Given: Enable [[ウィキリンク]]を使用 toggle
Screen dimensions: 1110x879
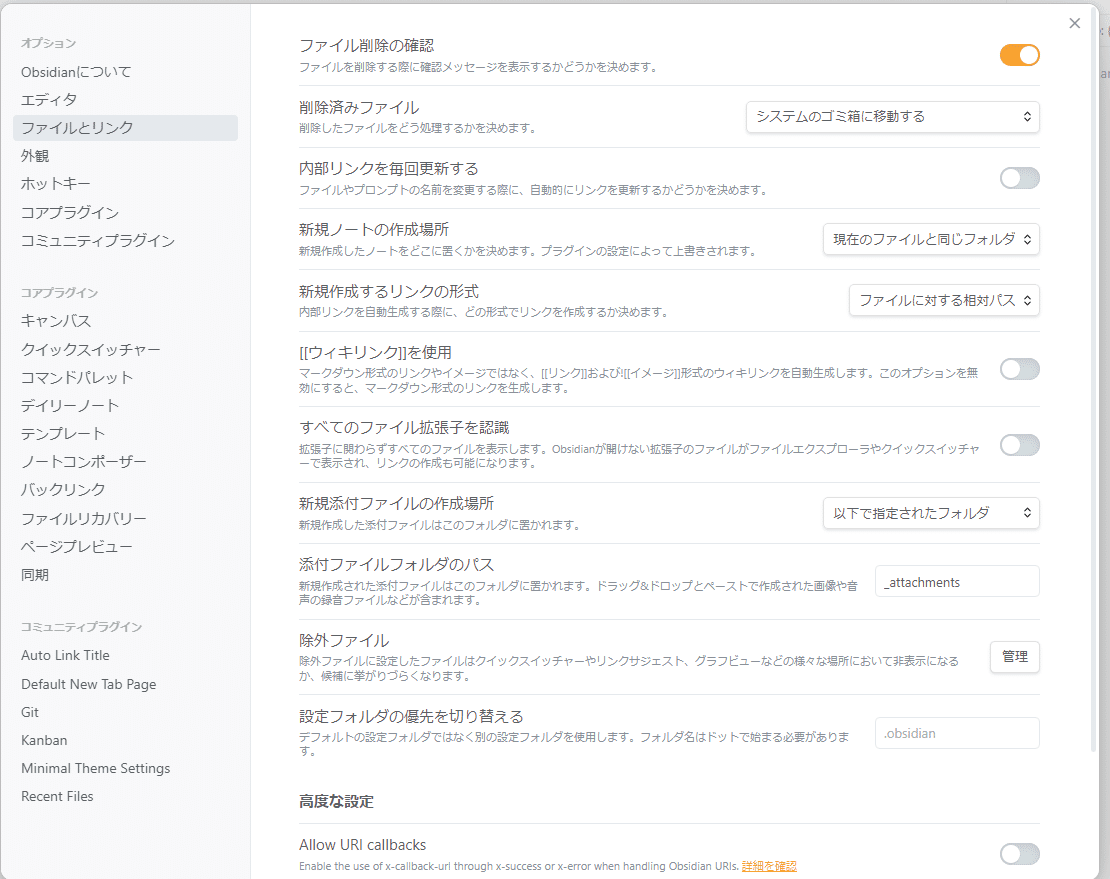Looking at the screenshot, I should (1019, 369).
